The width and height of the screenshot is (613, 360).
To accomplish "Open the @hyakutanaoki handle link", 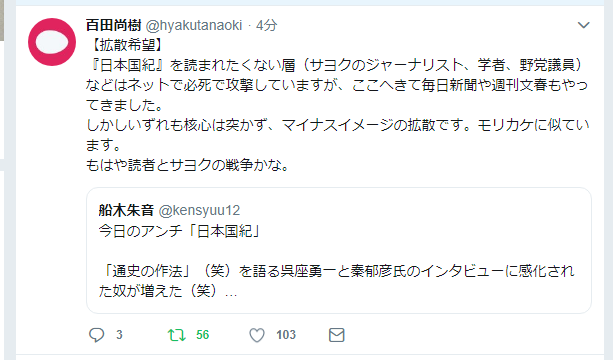I will click(x=194, y=25).
